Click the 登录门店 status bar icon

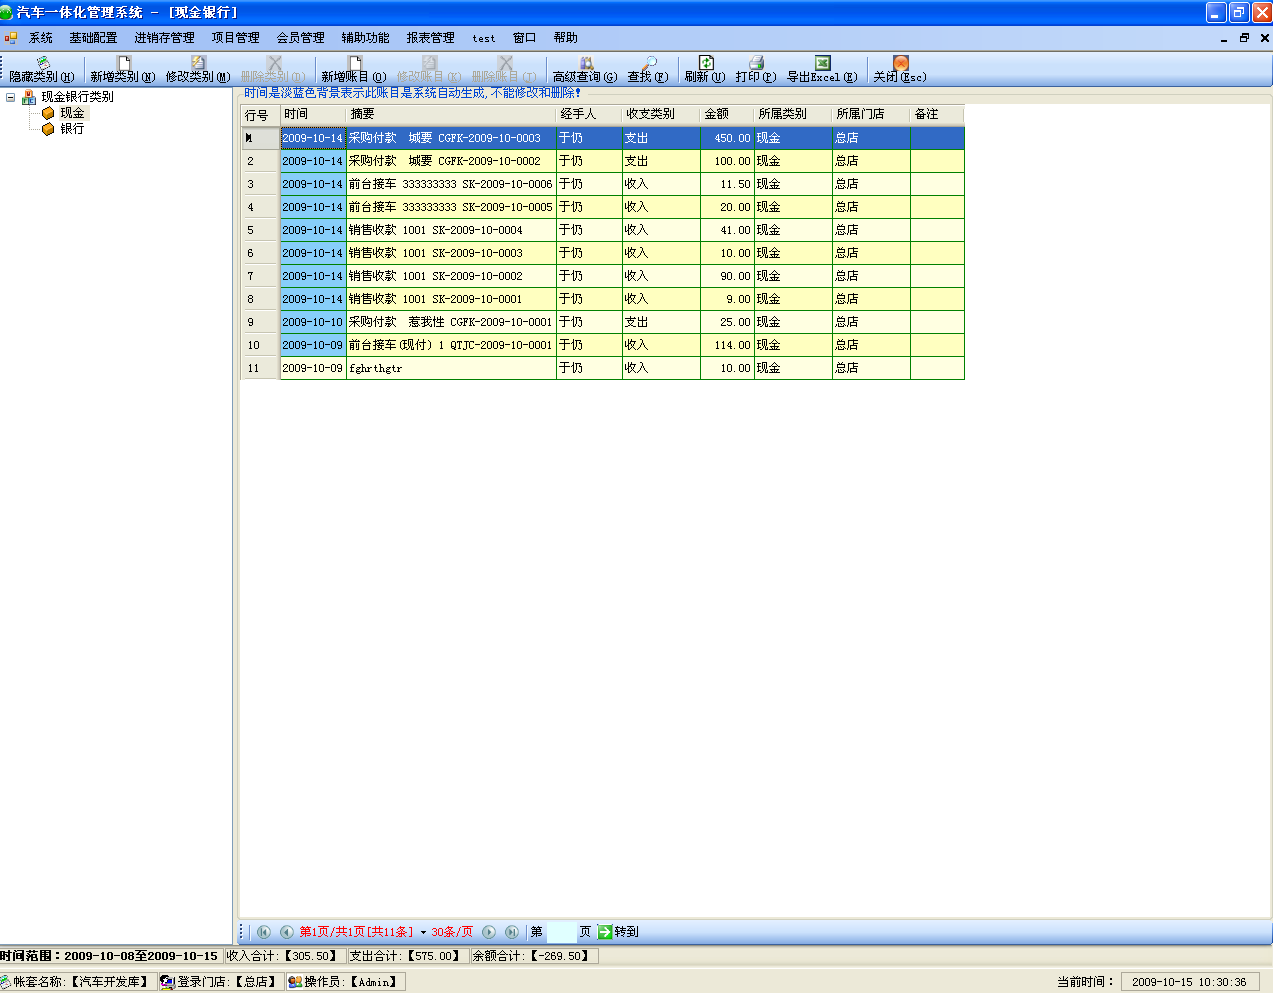167,982
